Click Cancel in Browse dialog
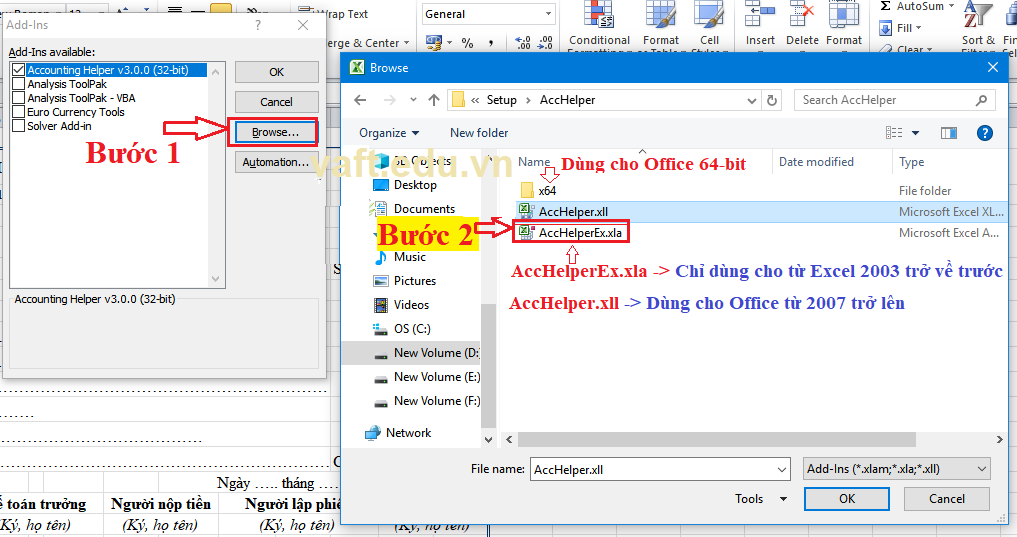 click(x=947, y=499)
